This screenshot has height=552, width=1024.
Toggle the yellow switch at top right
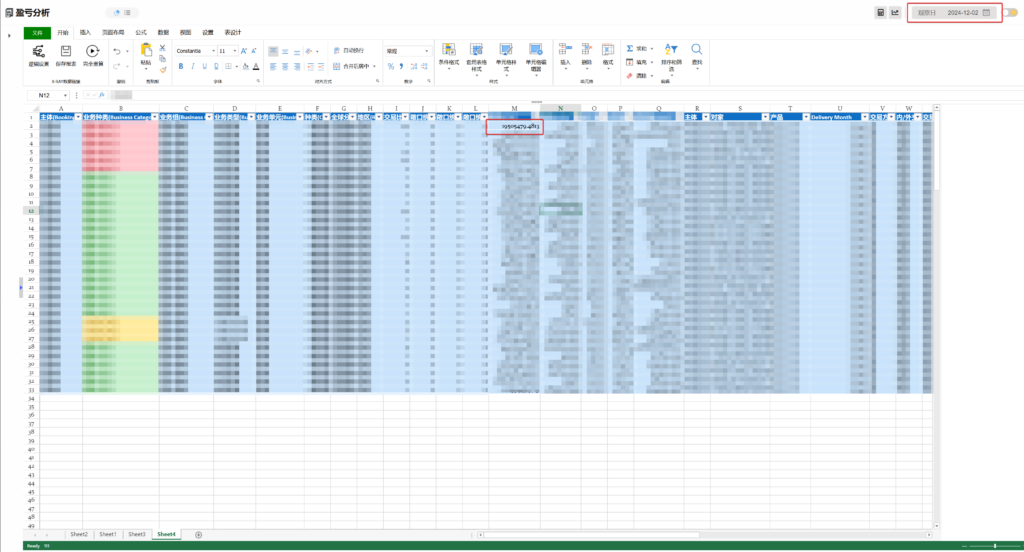click(x=1011, y=12)
